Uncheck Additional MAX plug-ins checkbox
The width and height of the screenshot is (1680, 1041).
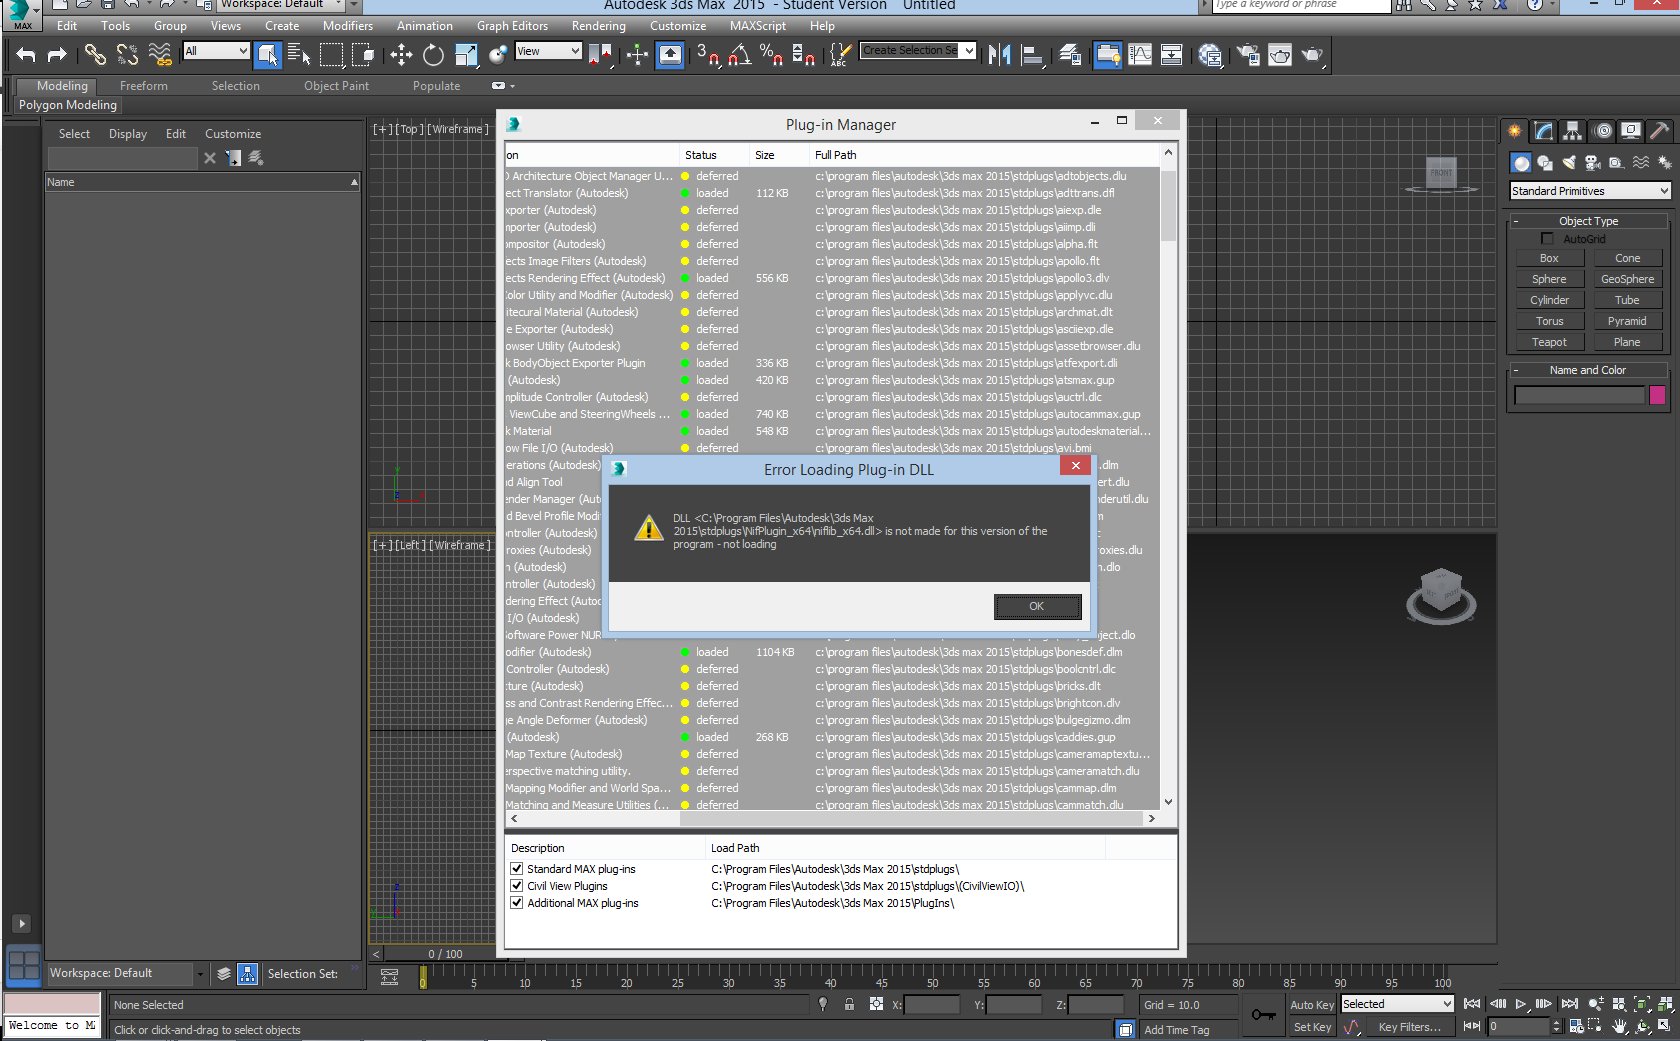[517, 903]
